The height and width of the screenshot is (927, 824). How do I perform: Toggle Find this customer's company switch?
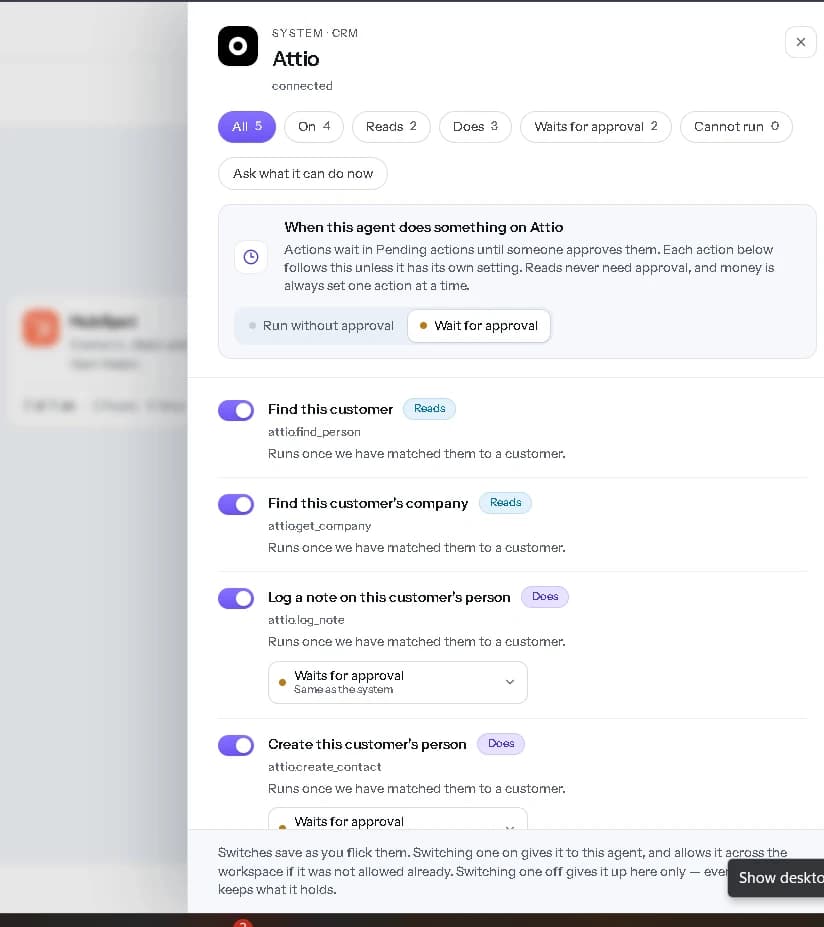click(236, 504)
